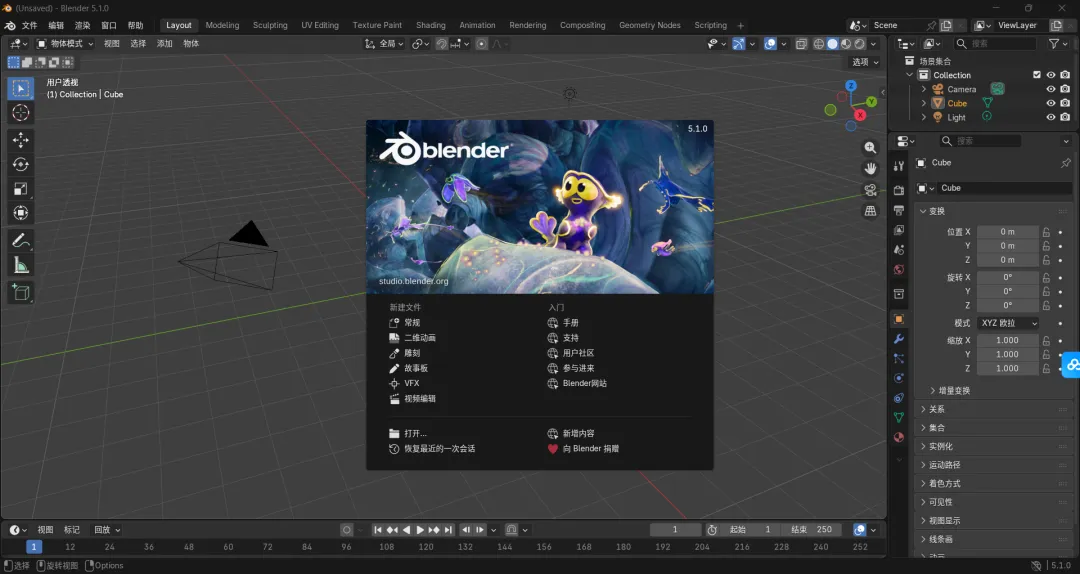Open the File menu
The width and height of the screenshot is (1080, 574).
click(30, 25)
